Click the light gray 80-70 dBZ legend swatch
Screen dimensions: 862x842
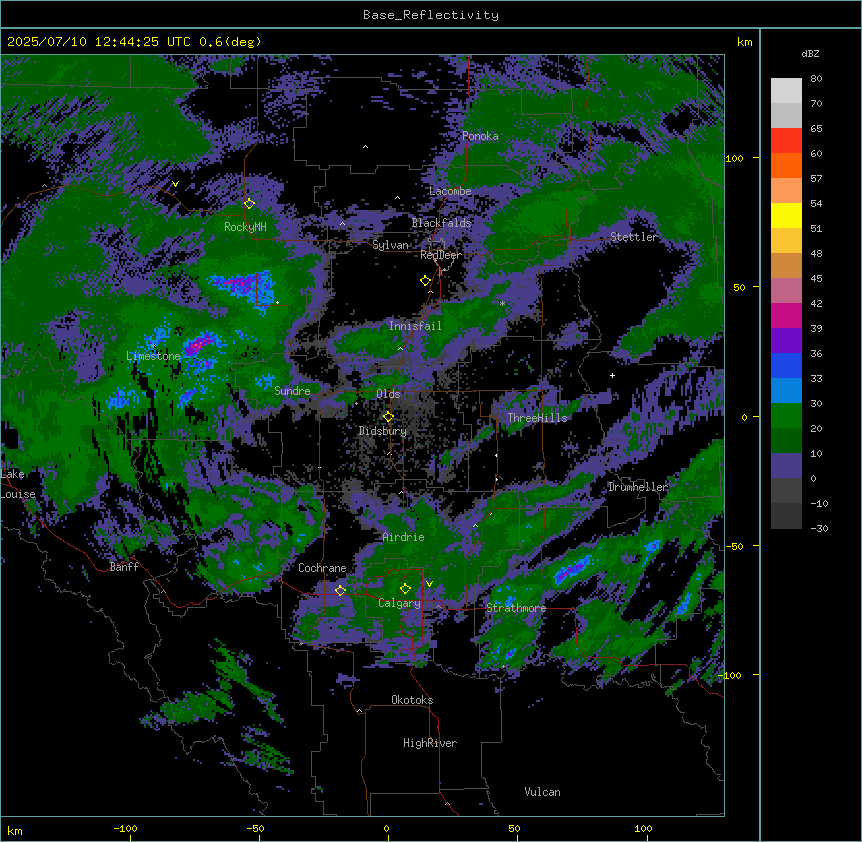786,91
